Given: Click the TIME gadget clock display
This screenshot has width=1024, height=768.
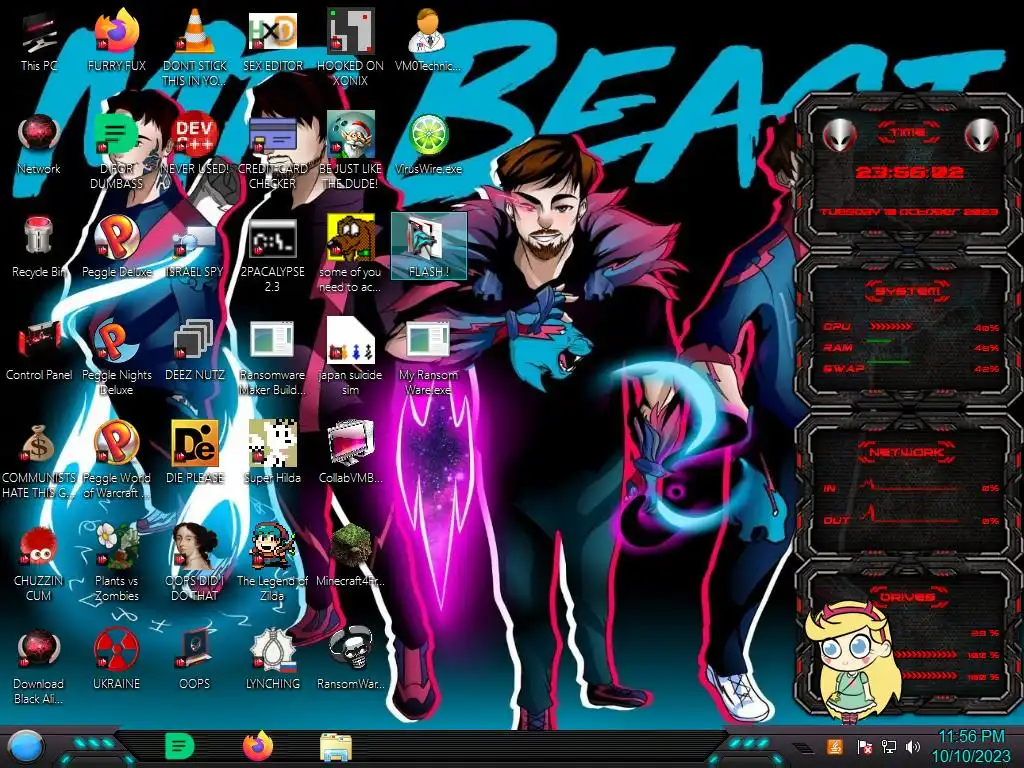Looking at the screenshot, I should (x=909, y=172).
